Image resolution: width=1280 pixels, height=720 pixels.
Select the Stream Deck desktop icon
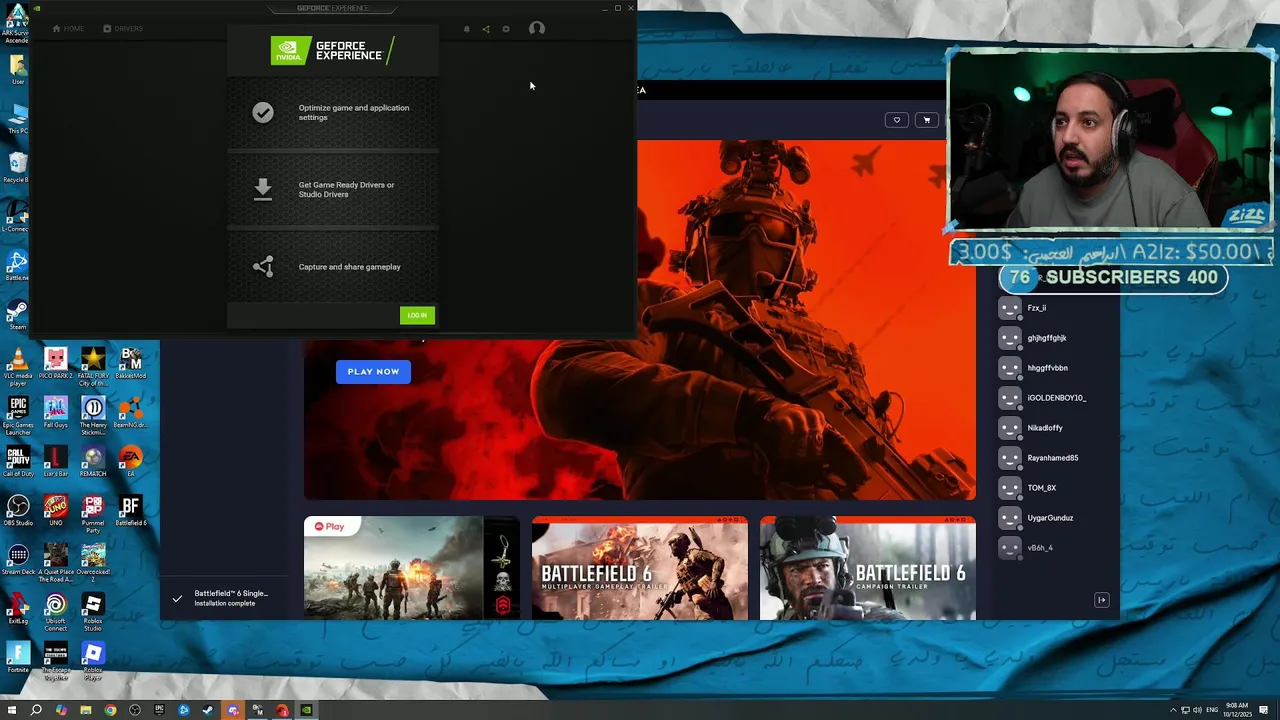pos(18,560)
